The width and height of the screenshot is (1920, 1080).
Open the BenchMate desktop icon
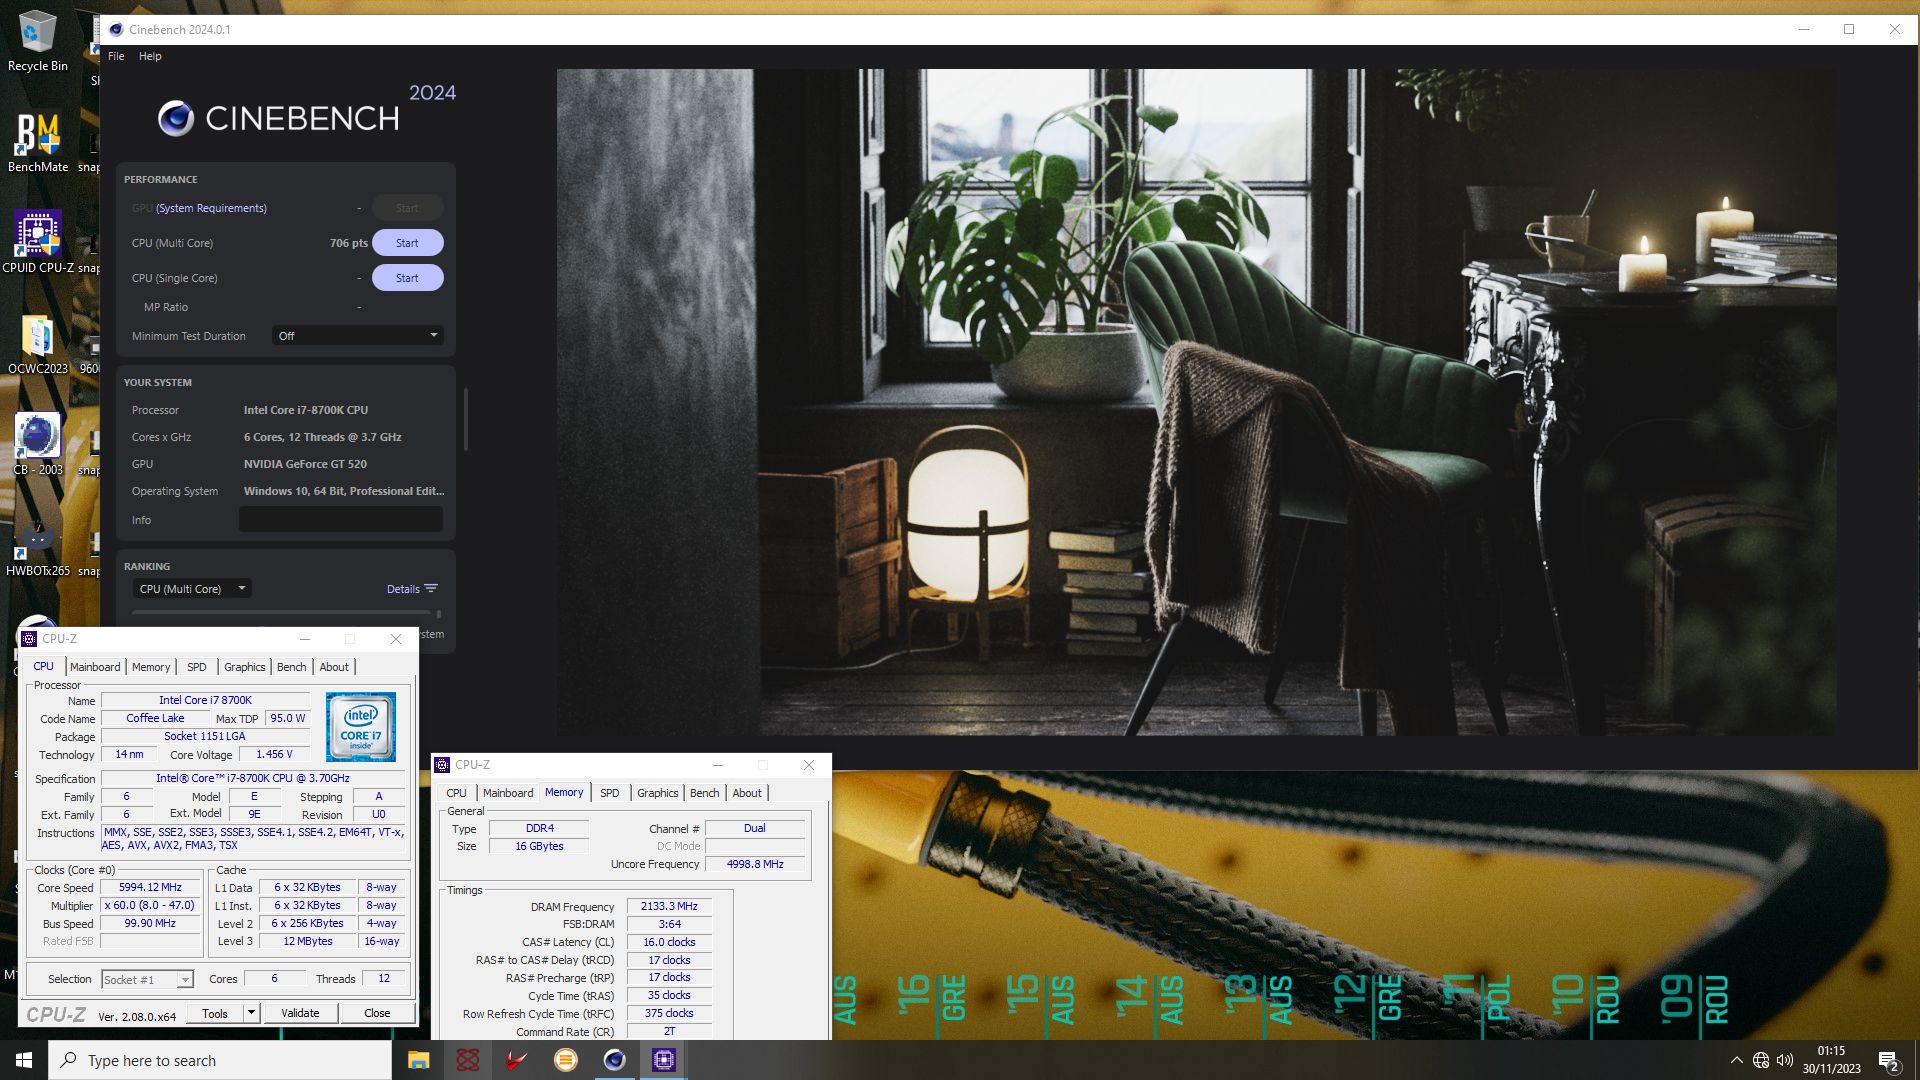coord(38,140)
